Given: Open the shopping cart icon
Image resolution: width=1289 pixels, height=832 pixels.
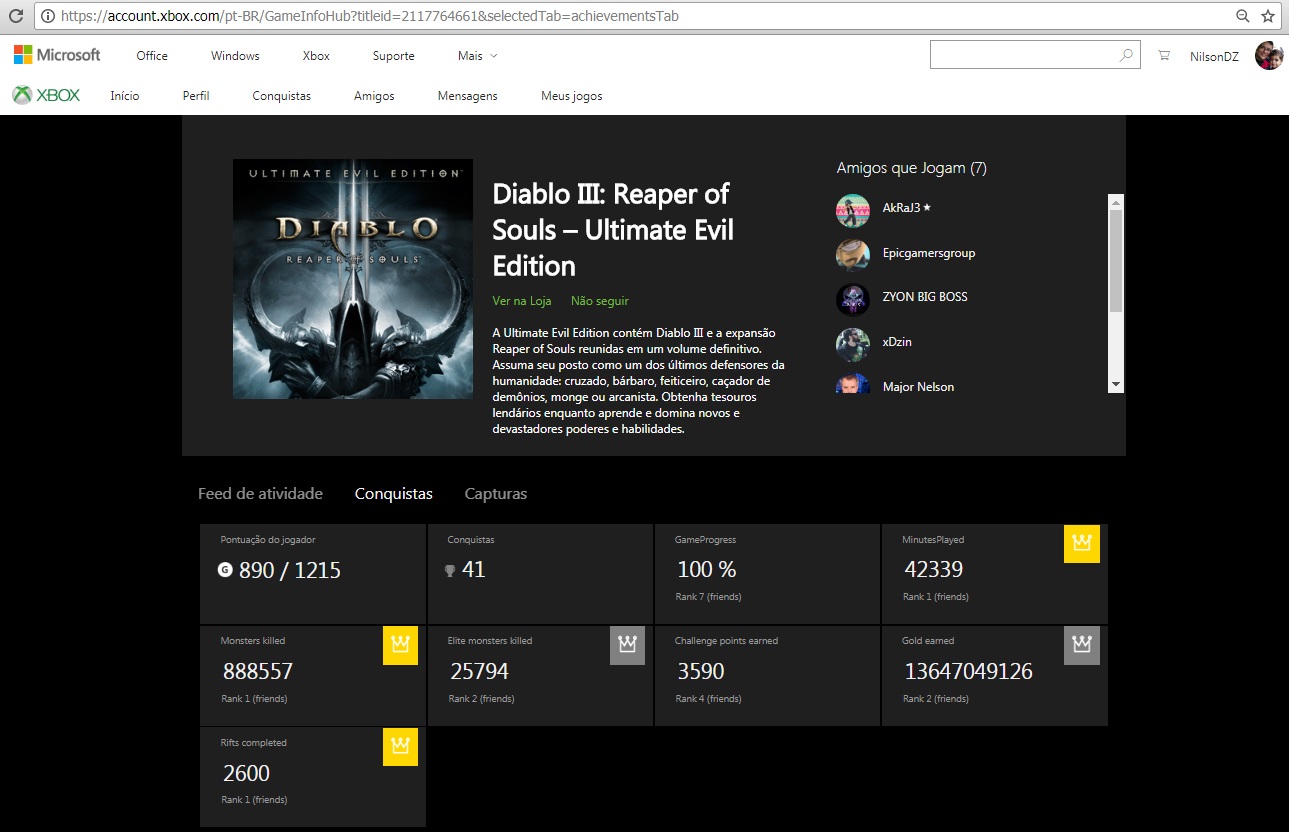Looking at the screenshot, I should (x=1163, y=55).
